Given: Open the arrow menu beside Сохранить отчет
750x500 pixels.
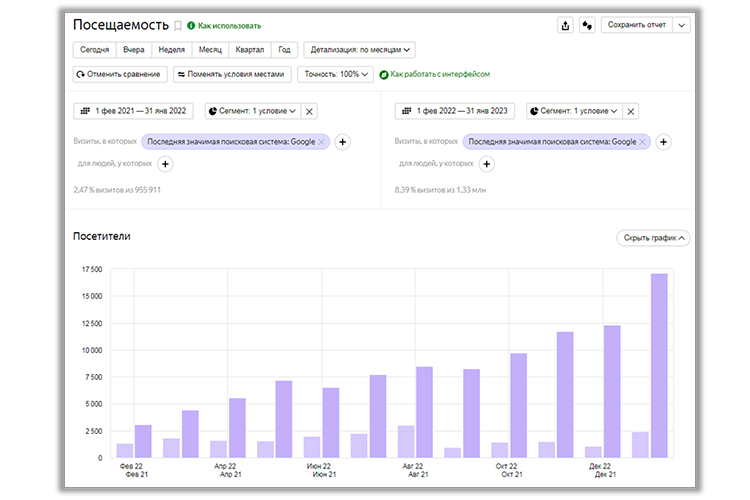Looking at the screenshot, I should click(682, 25).
